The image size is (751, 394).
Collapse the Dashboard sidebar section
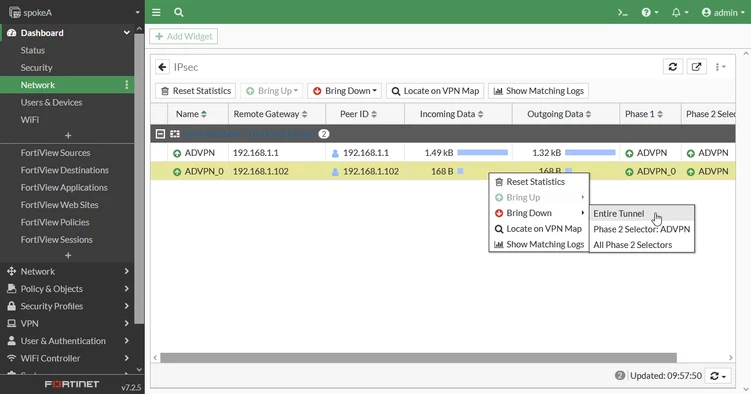click(126, 33)
